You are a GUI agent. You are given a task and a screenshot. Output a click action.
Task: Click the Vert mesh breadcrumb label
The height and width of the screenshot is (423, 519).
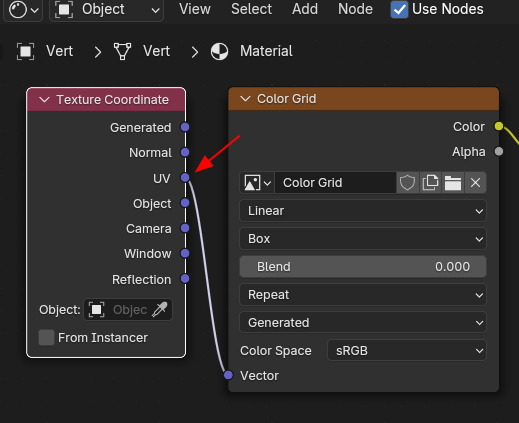(x=156, y=51)
